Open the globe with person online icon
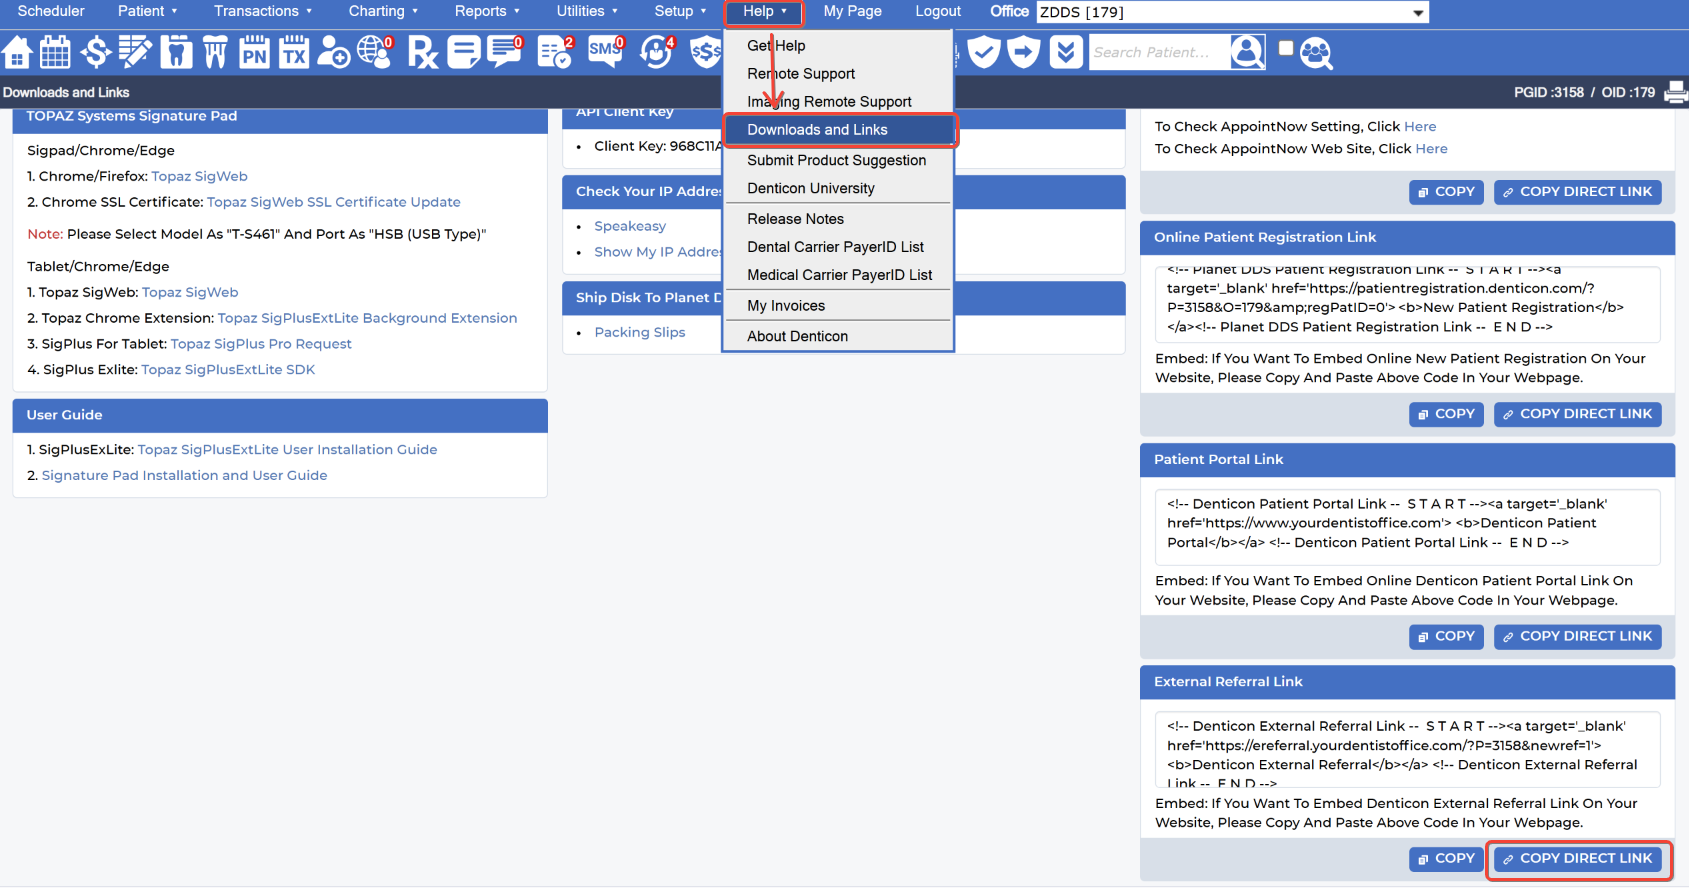This screenshot has height=893, width=1689. pyautogui.click(x=375, y=51)
